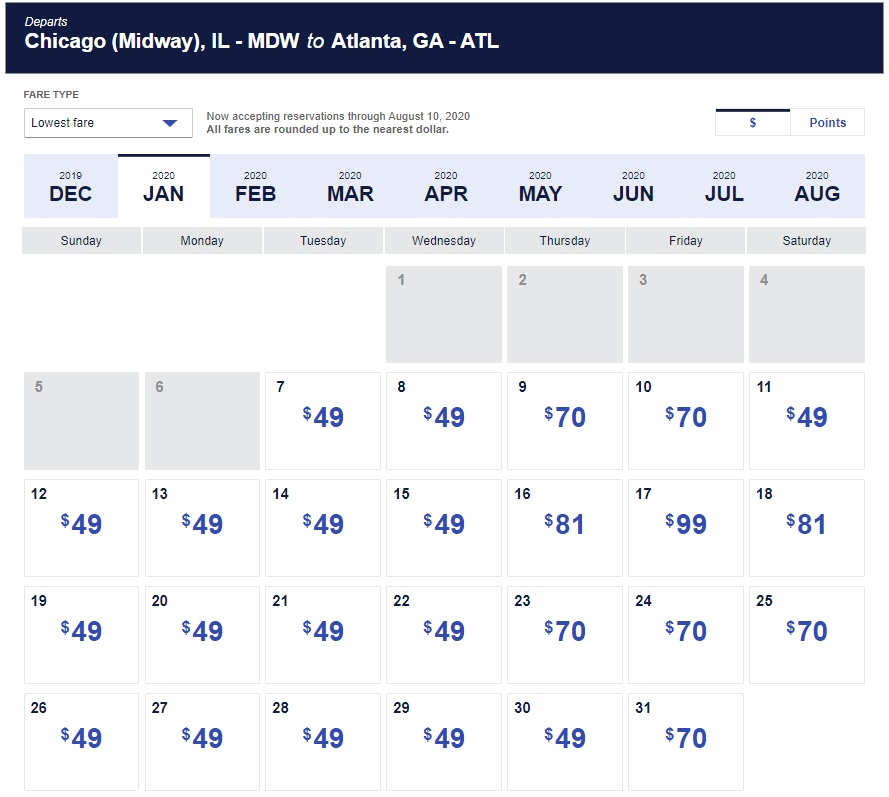Switch fare display to Points
The width and height of the screenshot is (889, 797).
tap(827, 123)
